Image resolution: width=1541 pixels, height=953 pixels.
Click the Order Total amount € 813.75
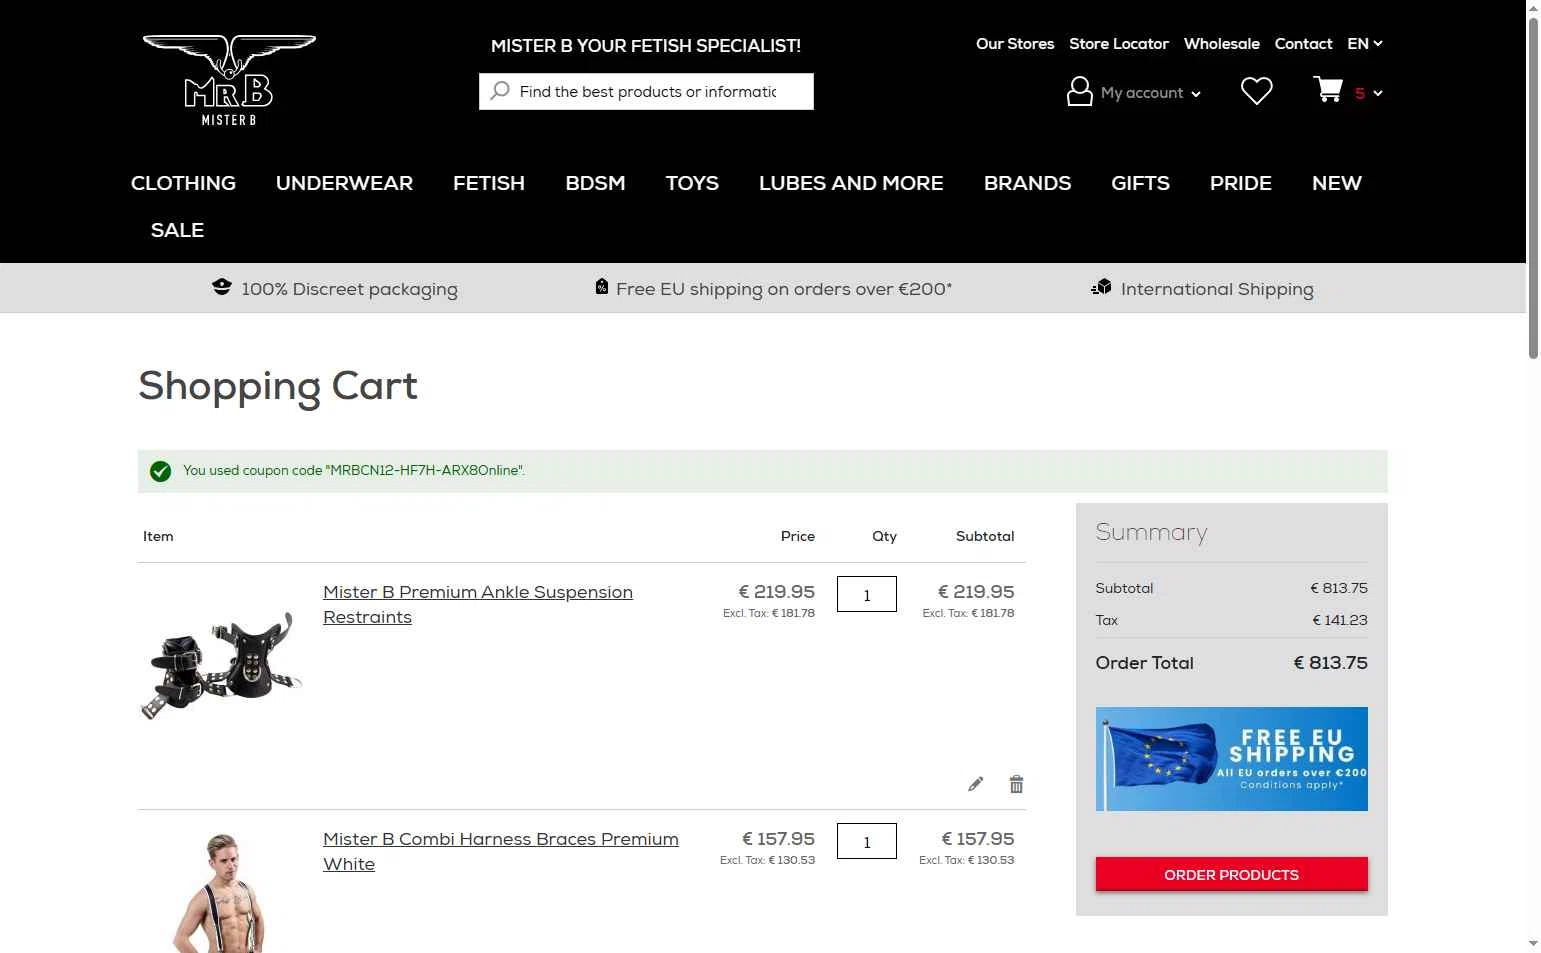point(1330,663)
